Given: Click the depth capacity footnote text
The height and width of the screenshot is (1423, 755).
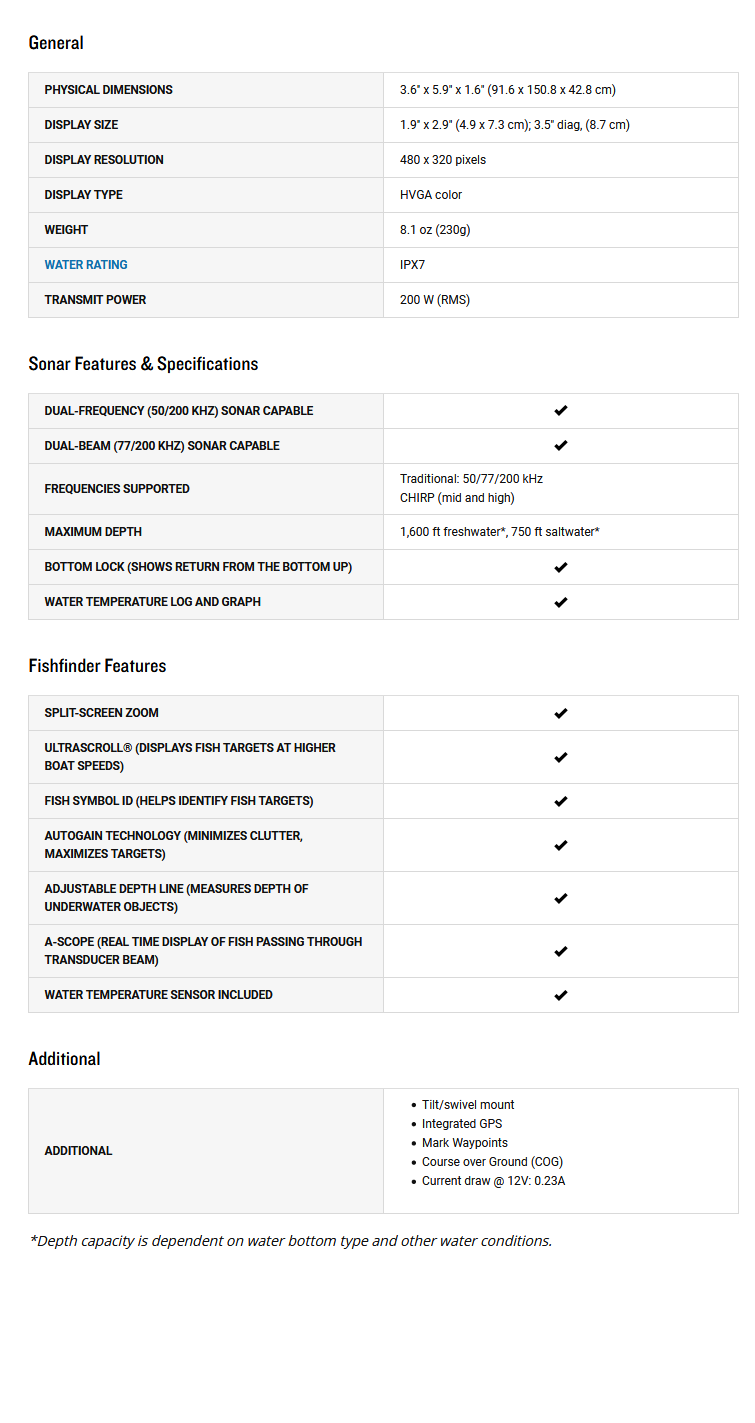Looking at the screenshot, I should pyautogui.click(x=290, y=1241).
